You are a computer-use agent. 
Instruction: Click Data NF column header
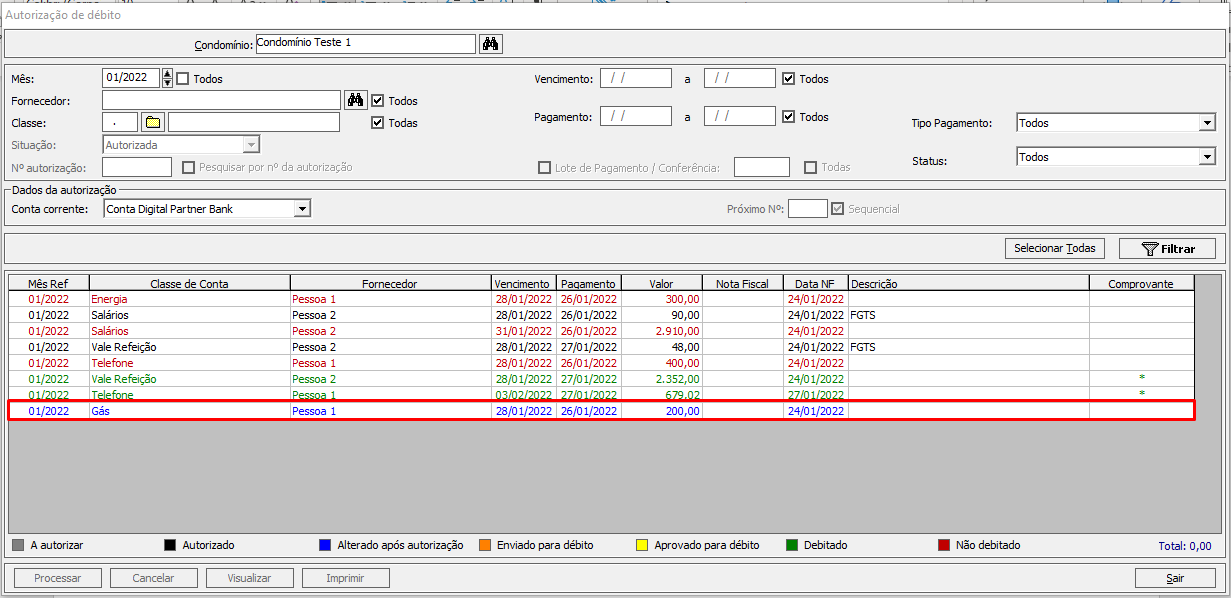point(815,283)
